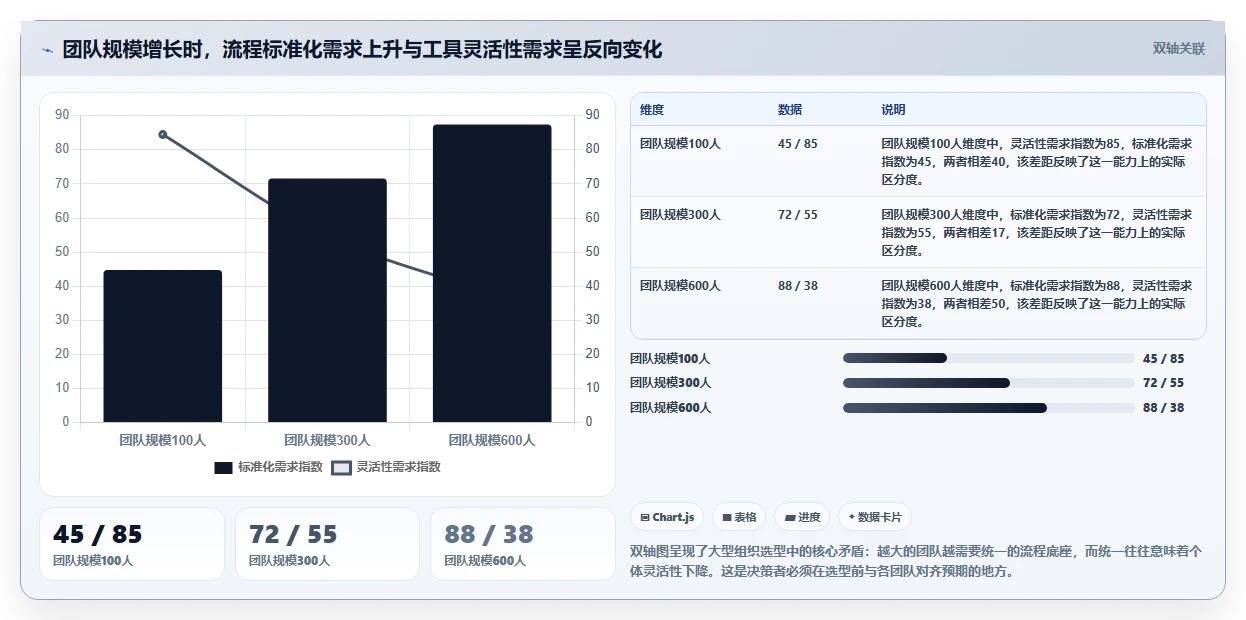Click the progress list label 团队规模600人
Screen dimensions: 1246x620
(x=670, y=408)
